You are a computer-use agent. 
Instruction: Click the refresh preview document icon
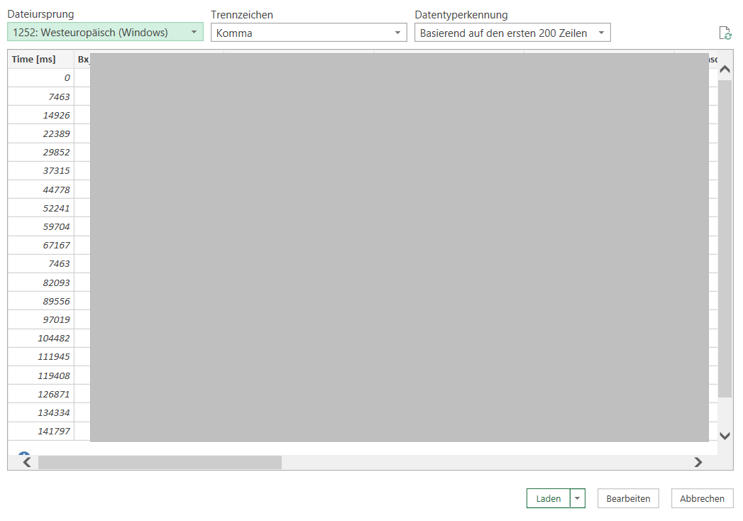click(x=725, y=33)
